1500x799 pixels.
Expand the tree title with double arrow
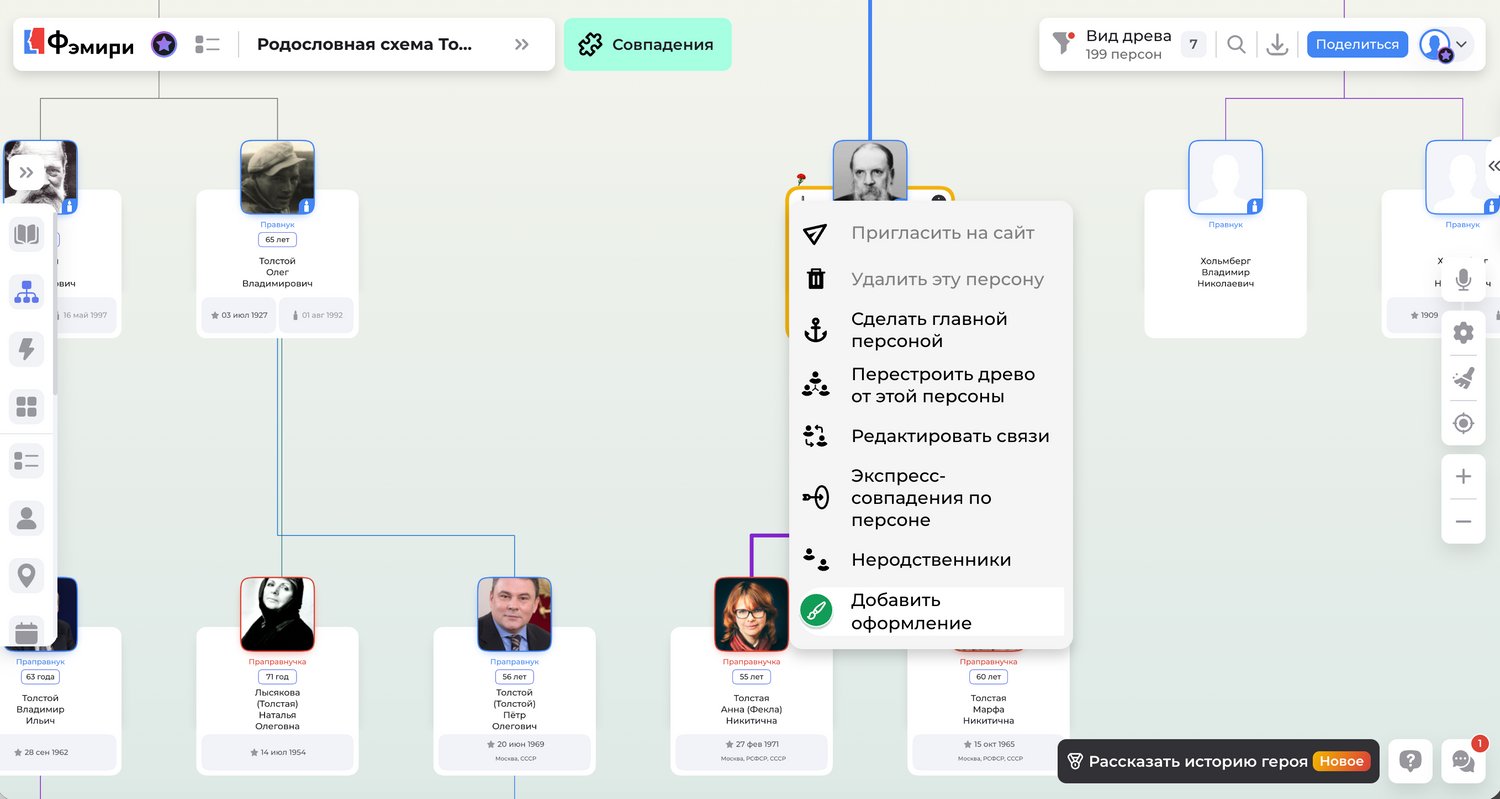coord(521,45)
